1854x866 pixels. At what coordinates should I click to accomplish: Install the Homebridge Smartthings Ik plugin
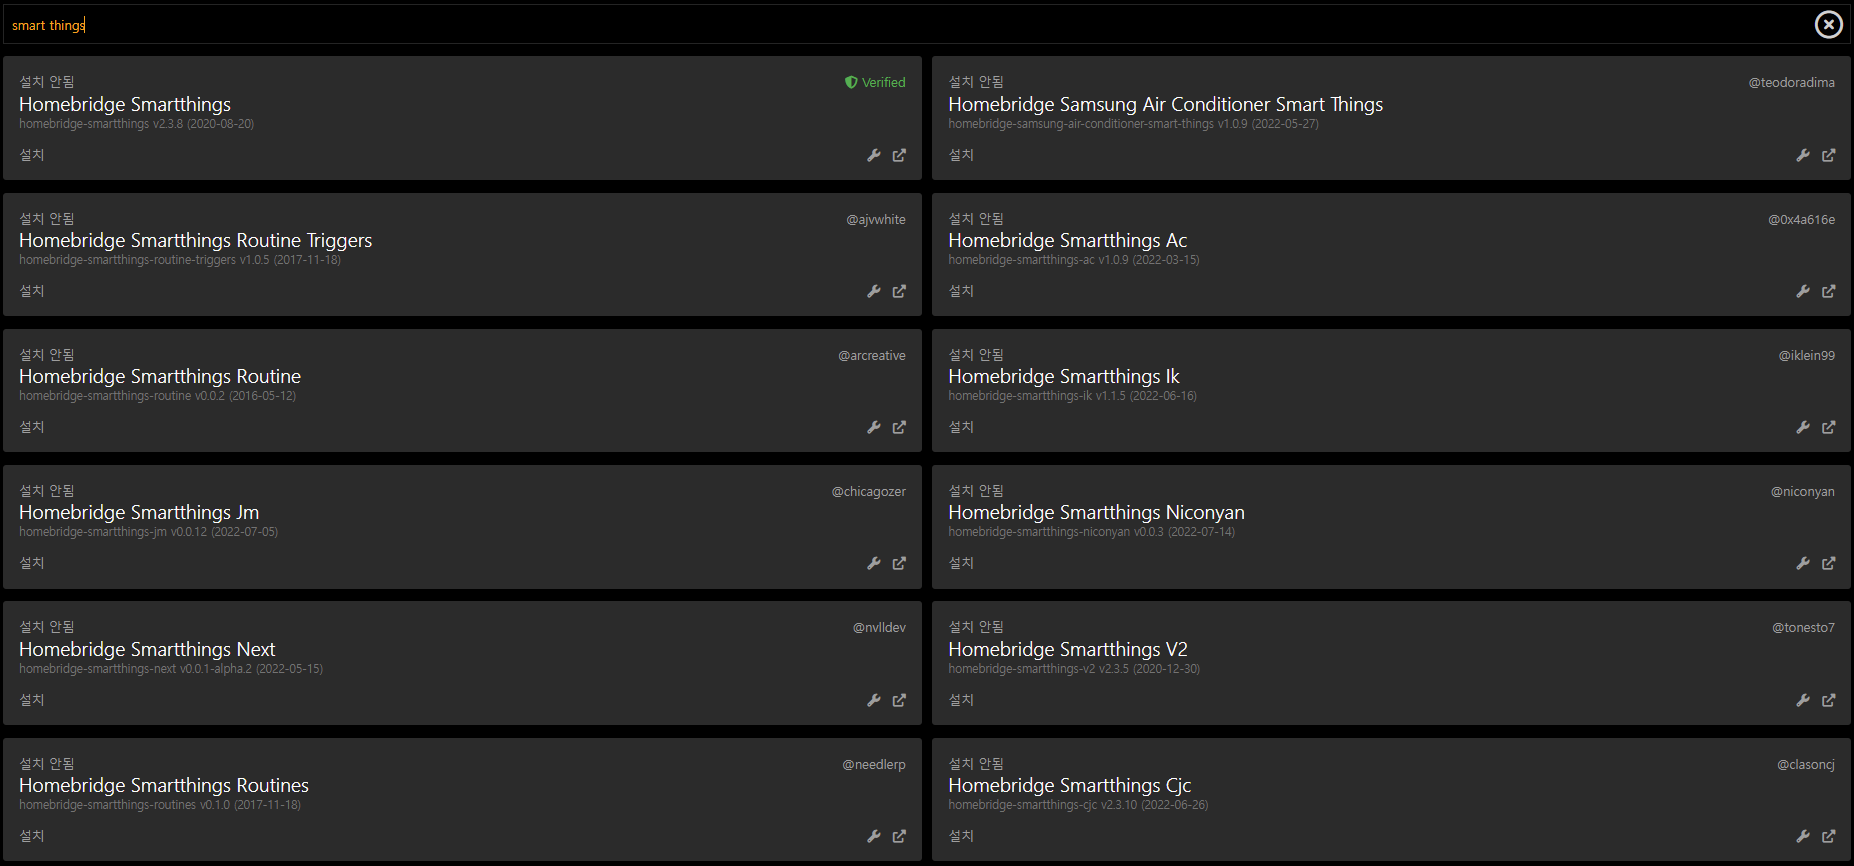point(961,427)
